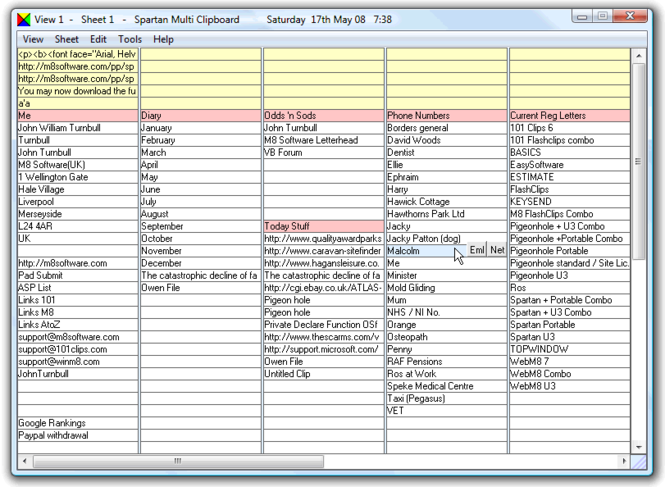Click the horizontal scrollbar thumb
Screen dimensions: 665x487
coord(178,461)
